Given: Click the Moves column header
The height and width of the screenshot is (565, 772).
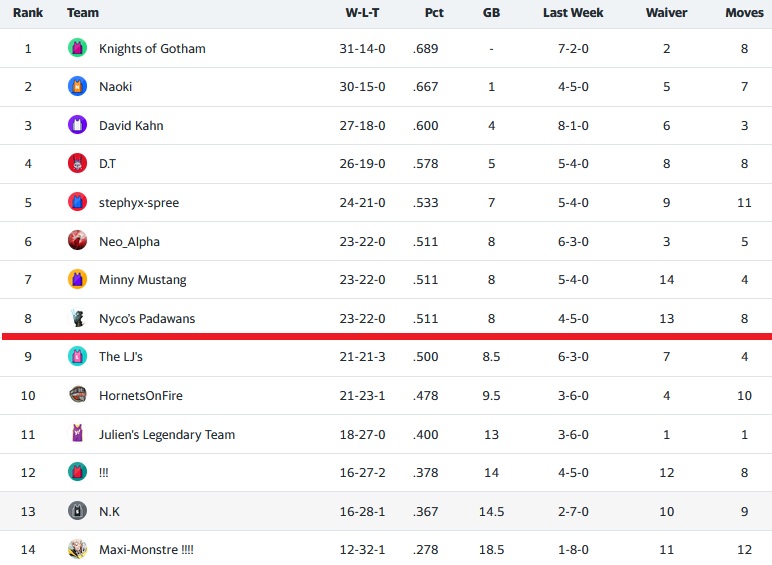Looking at the screenshot, I should (744, 13).
